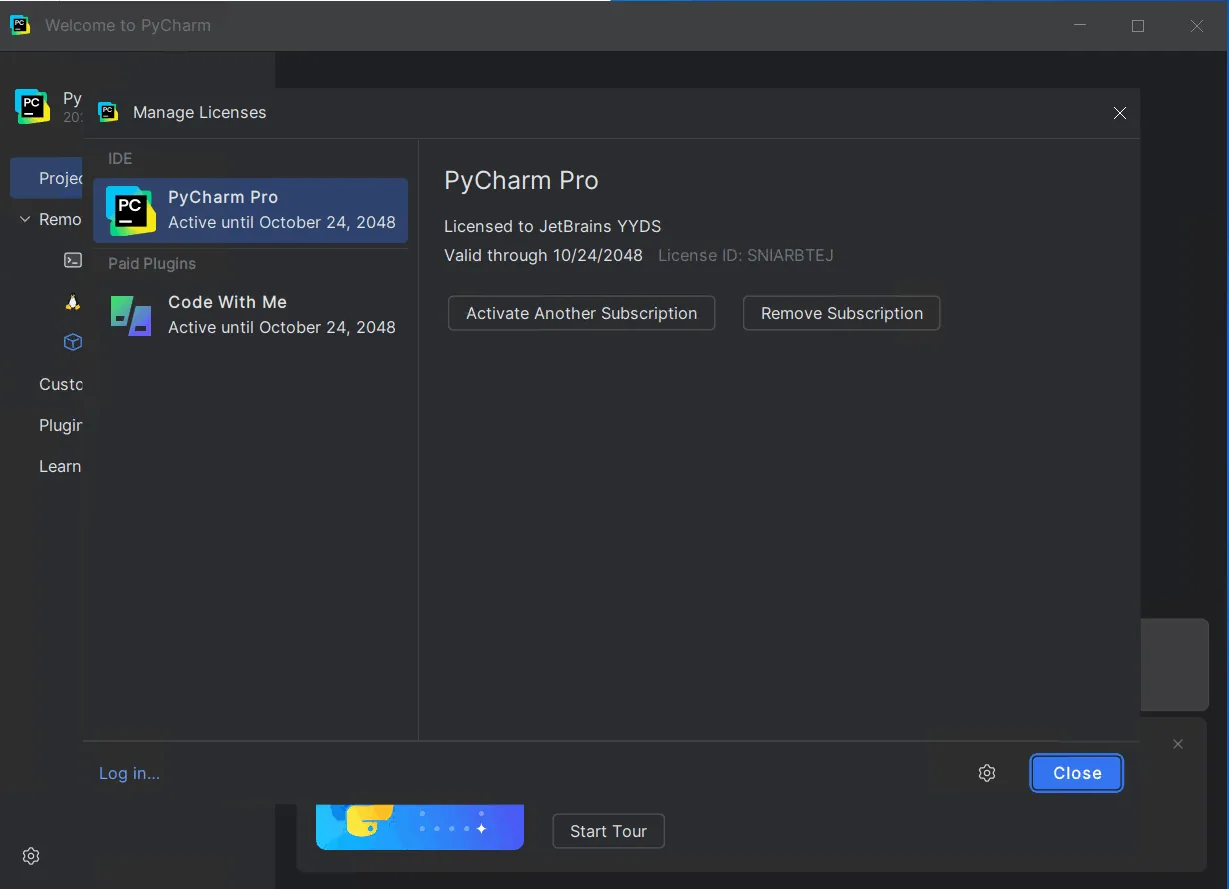Click the PyCharm icon in the window title bar
The width and height of the screenshot is (1229, 889).
pos(20,25)
